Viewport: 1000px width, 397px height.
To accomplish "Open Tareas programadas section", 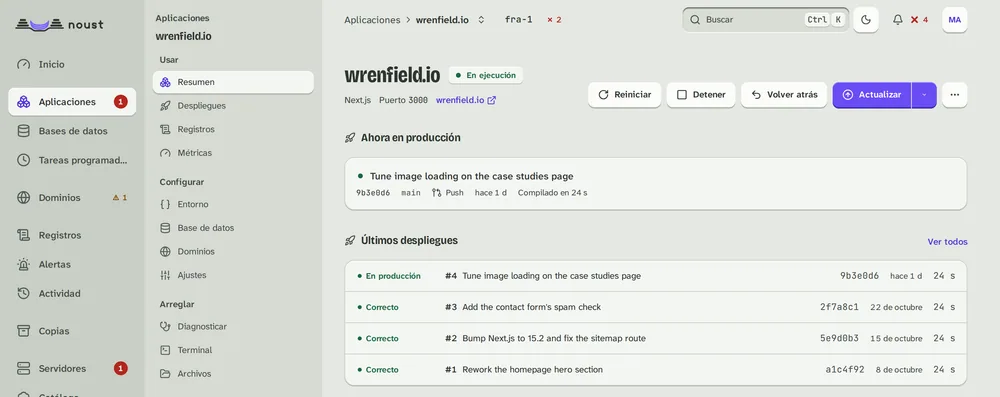I will click(x=72, y=160).
